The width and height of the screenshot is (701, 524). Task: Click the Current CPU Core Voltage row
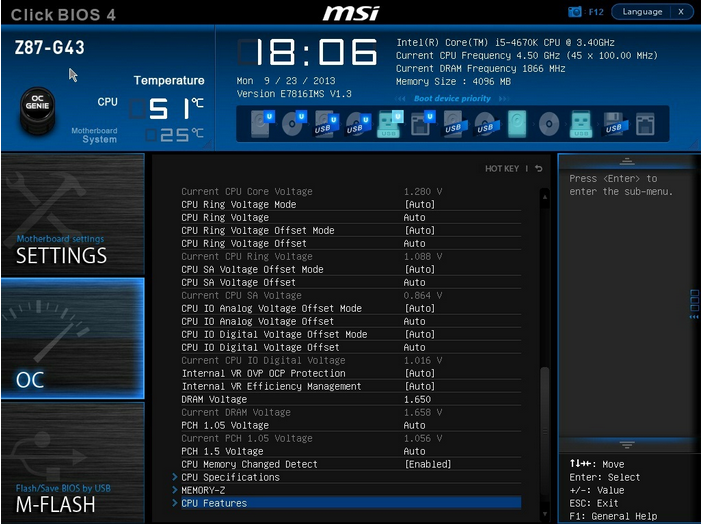click(x=351, y=191)
